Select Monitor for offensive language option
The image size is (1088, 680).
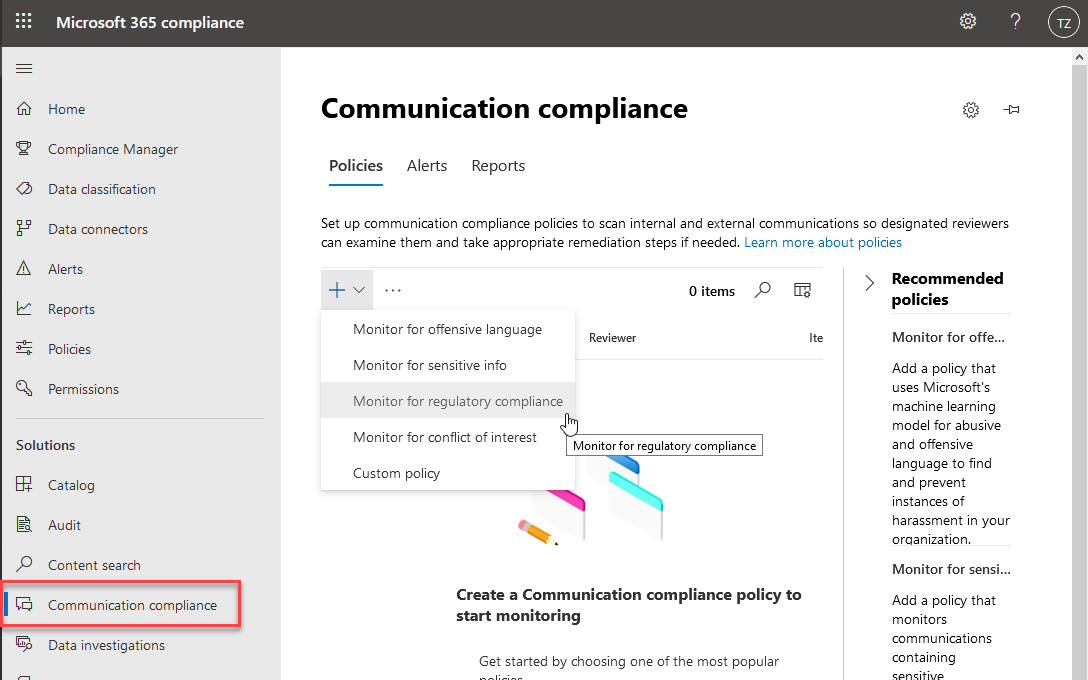pos(447,329)
